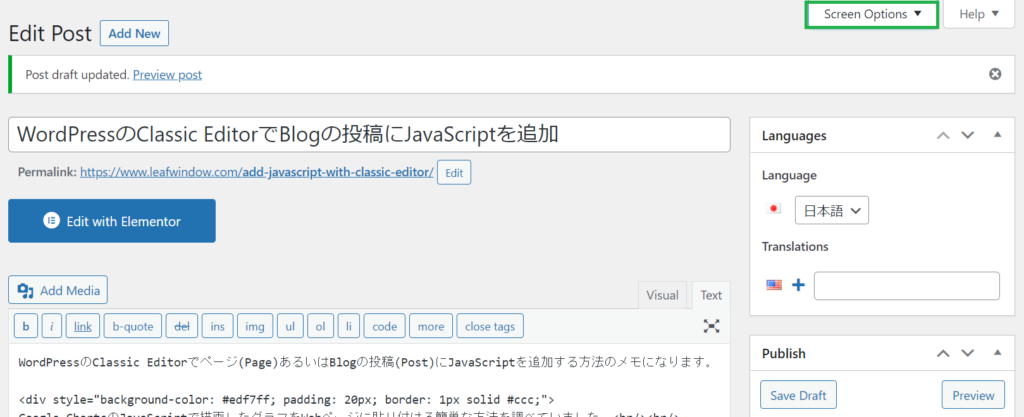
Task: Insert unordered list with ul button
Action: pyautogui.click(x=290, y=326)
